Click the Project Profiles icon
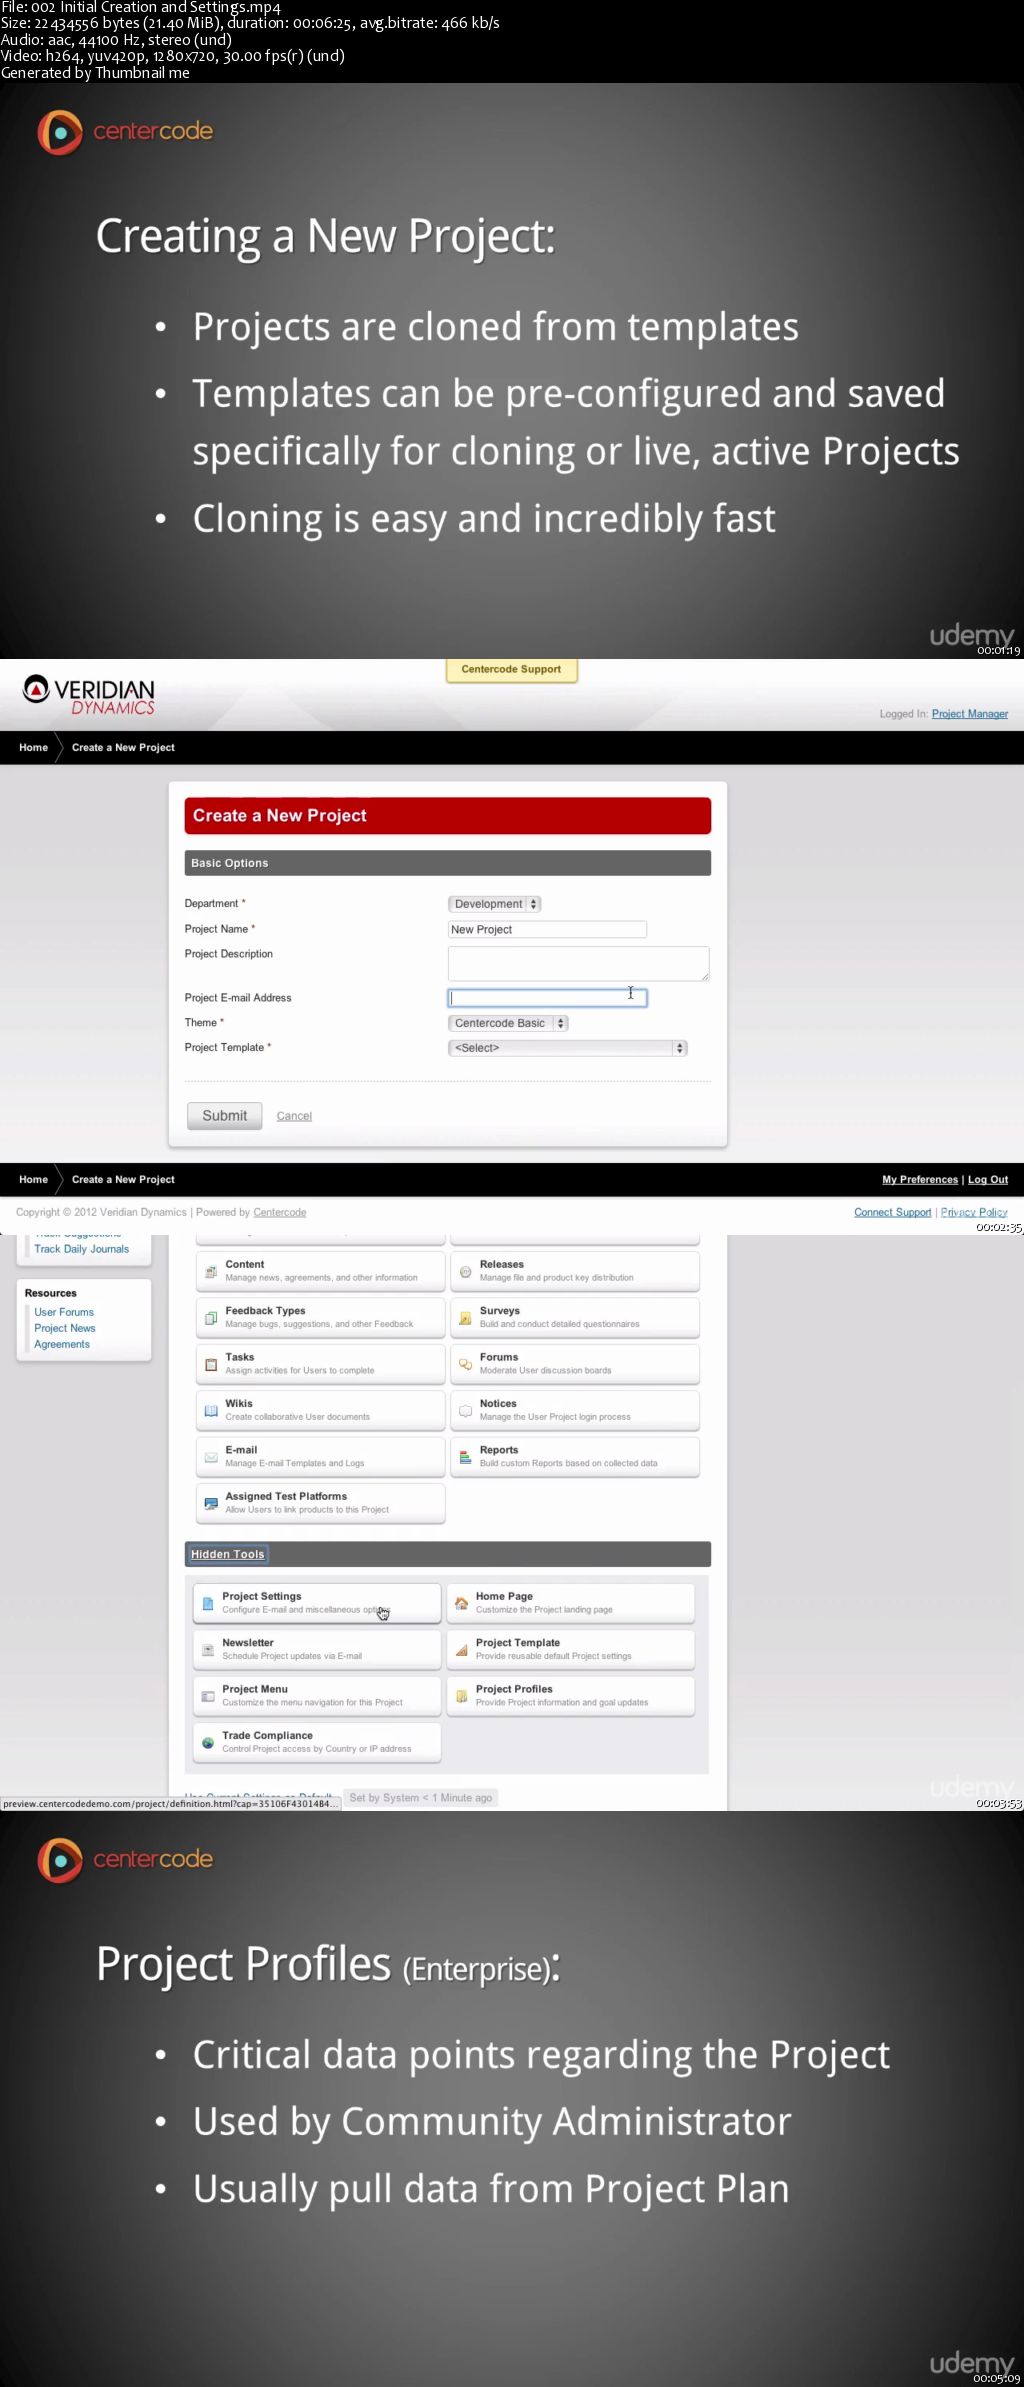This screenshot has height=2387, width=1024. coord(461,1696)
